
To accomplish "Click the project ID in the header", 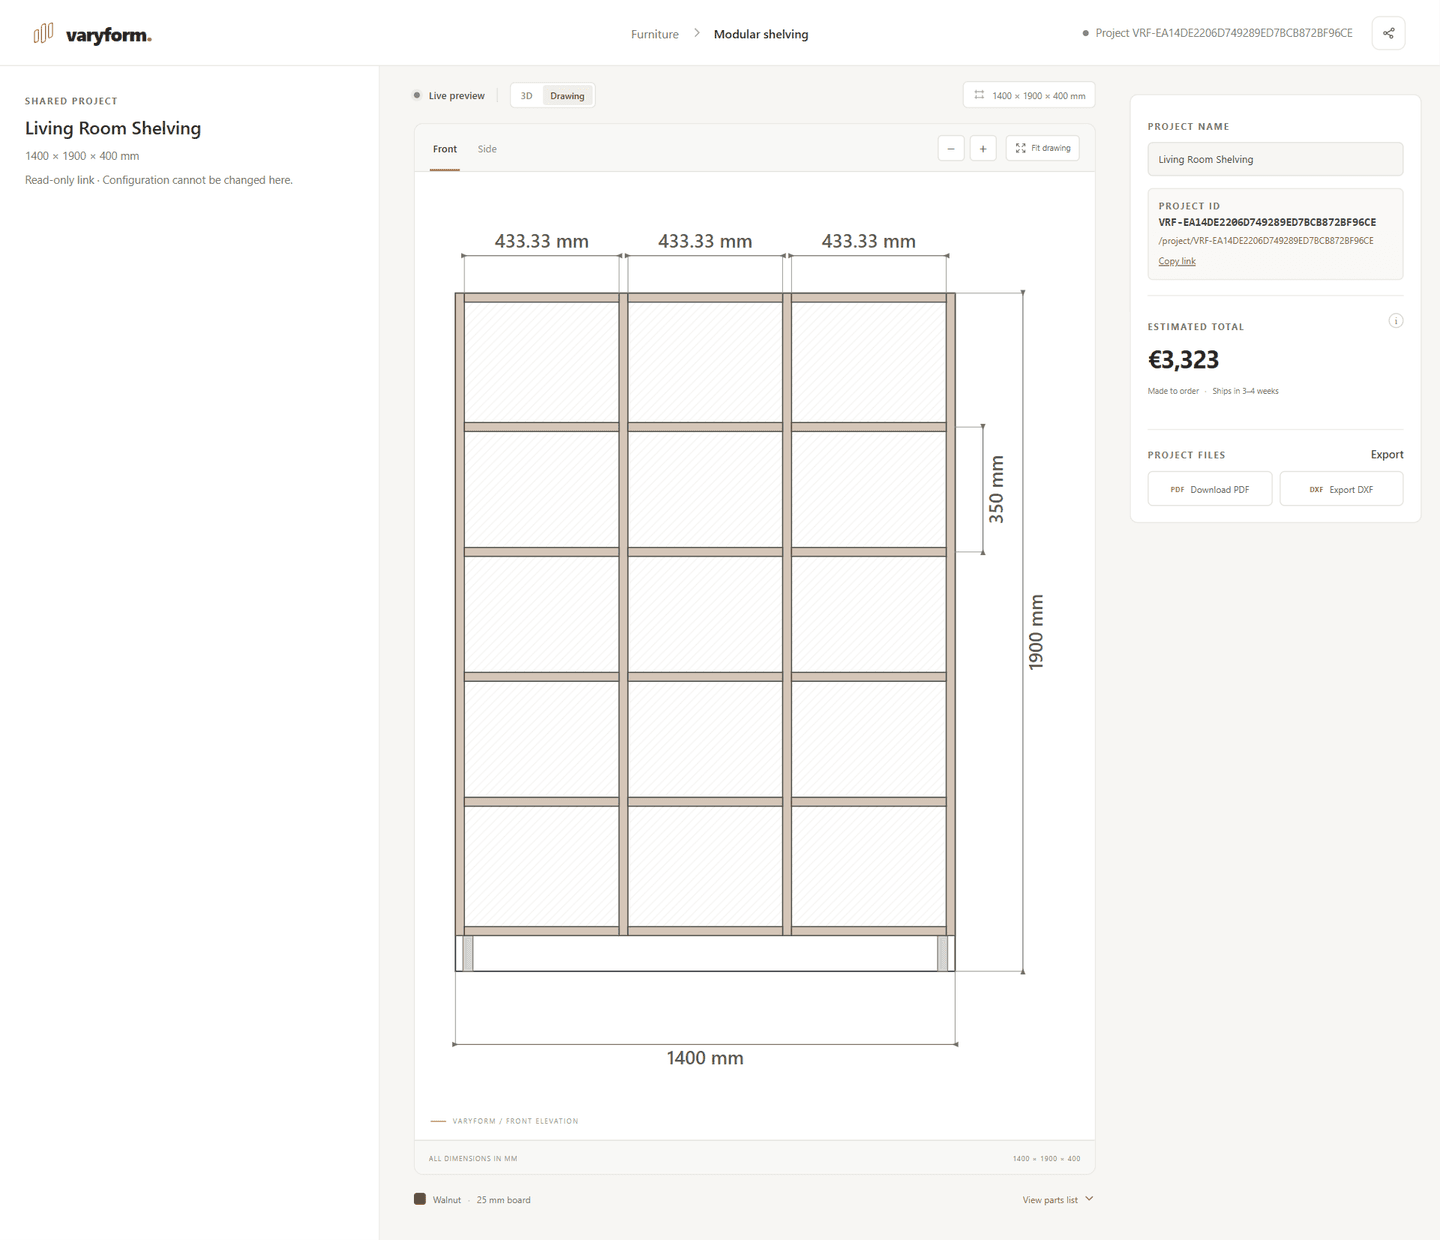I will click(x=1224, y=33).
